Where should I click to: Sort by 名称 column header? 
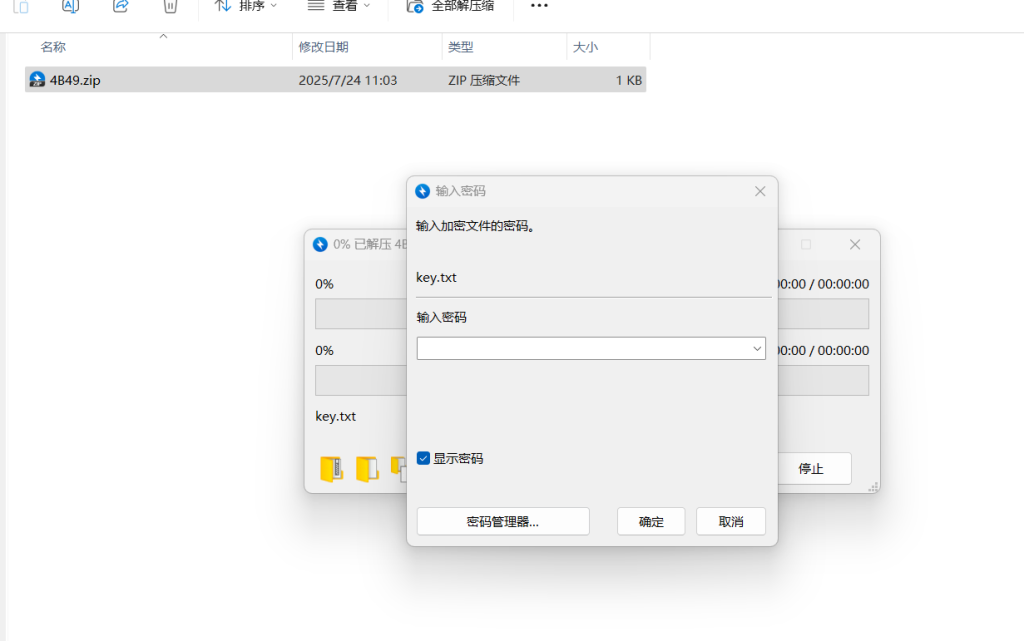(x=53, y=47)
